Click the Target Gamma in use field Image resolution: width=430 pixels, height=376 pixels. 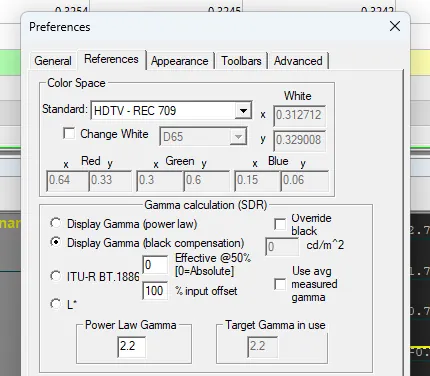point(263,347)
